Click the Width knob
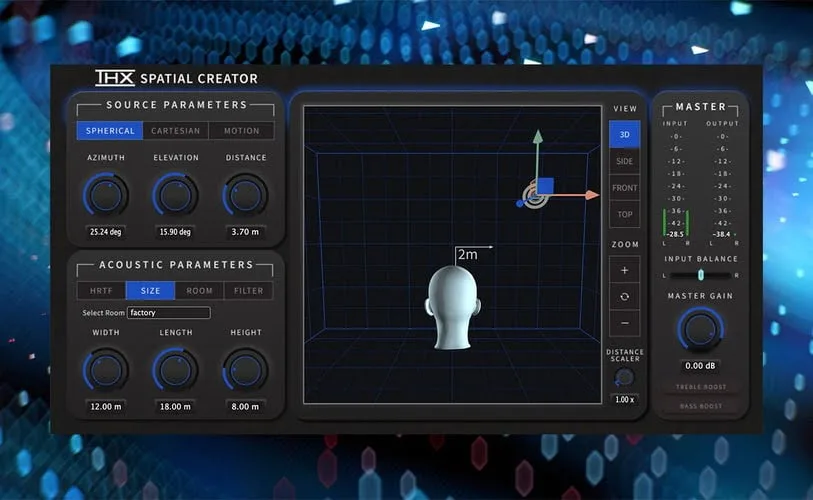 106,370
